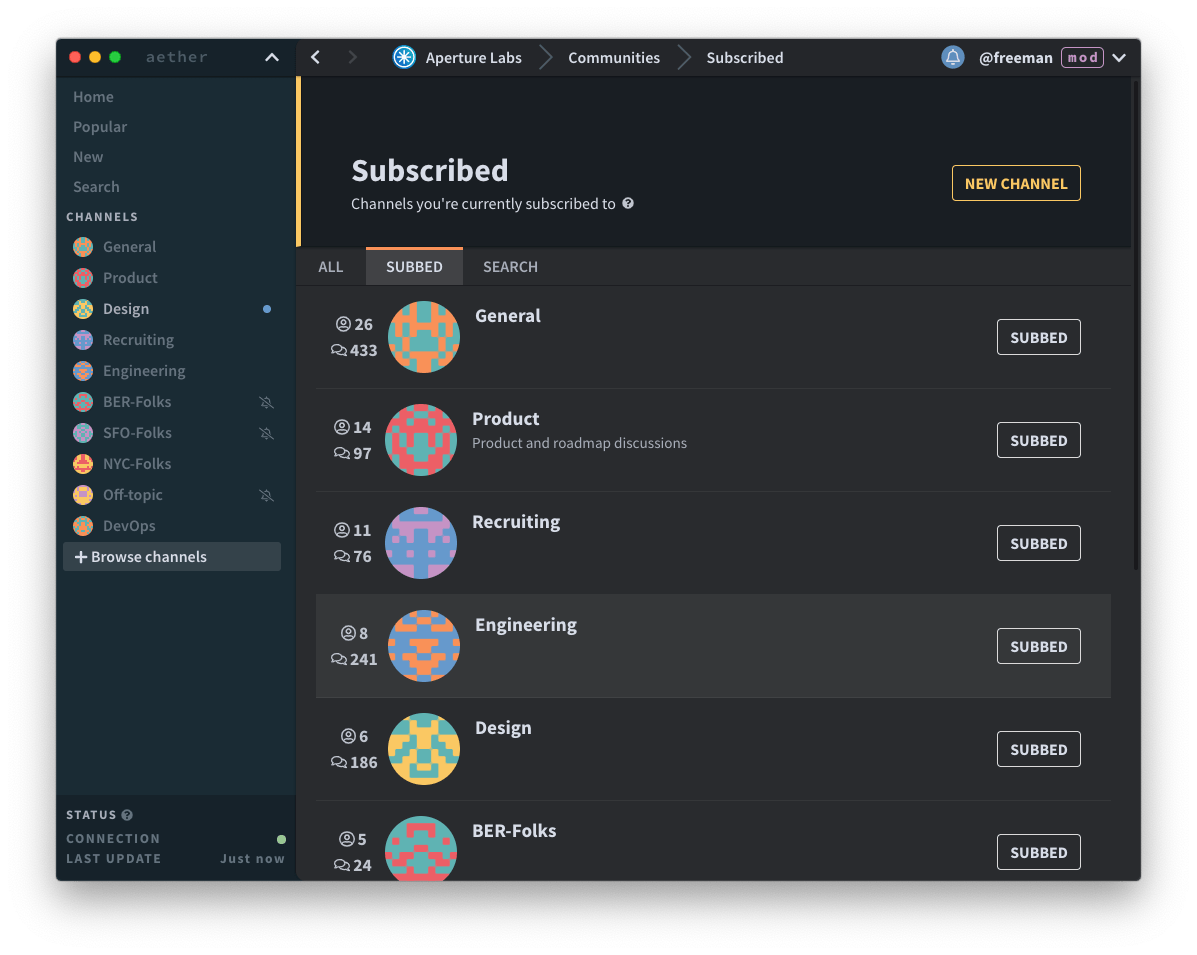Image resolution: width=1197 pixels, height=955 pixels.
Task: Click the DevOps channel icon in the sidebar
Action: point(84,526)
